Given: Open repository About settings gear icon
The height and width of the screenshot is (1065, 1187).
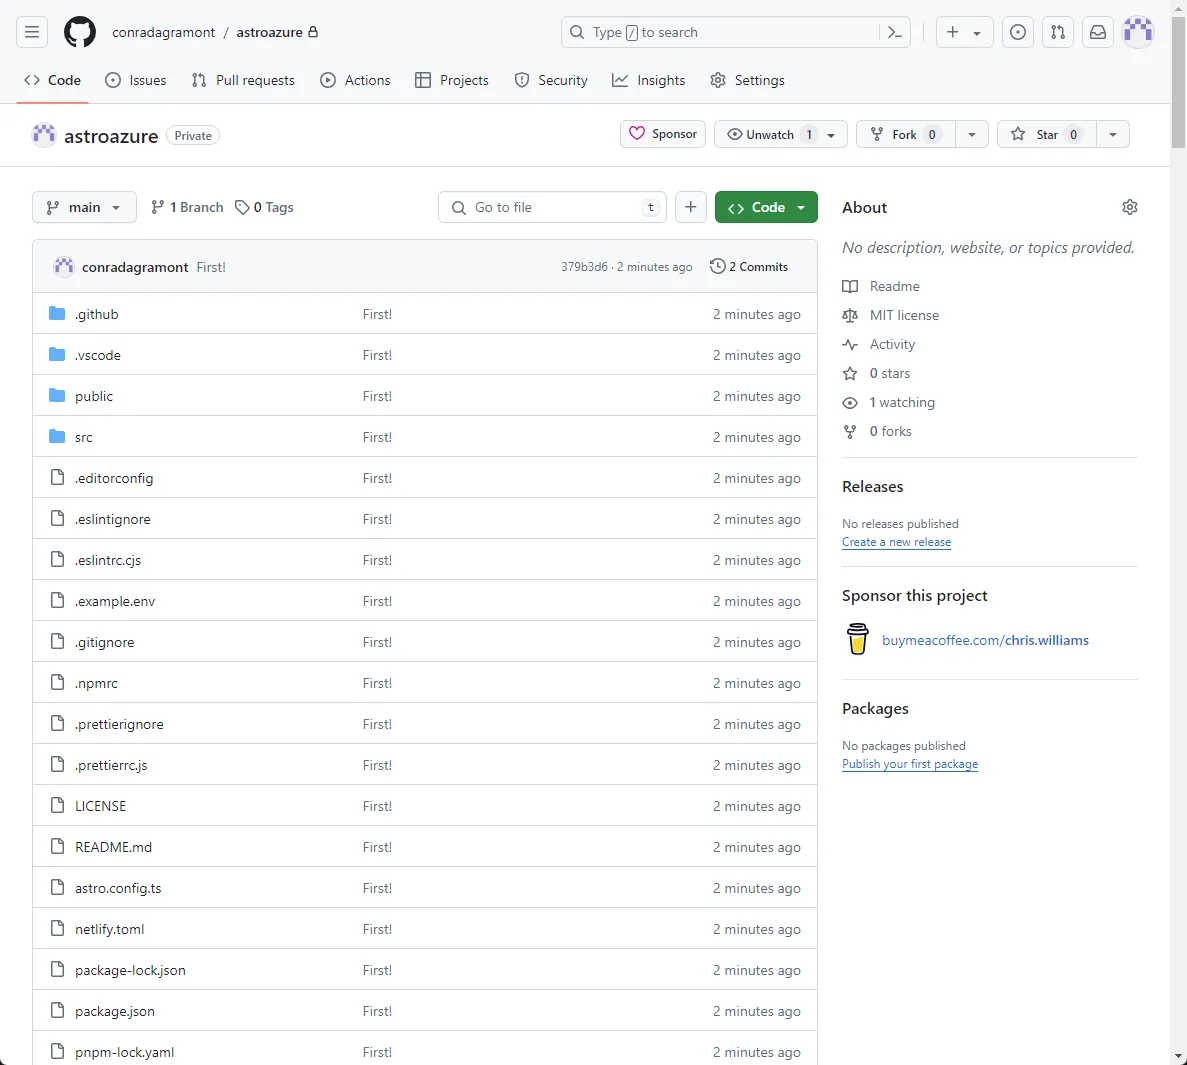Looking at the screenshot, I should point(1129,207).
